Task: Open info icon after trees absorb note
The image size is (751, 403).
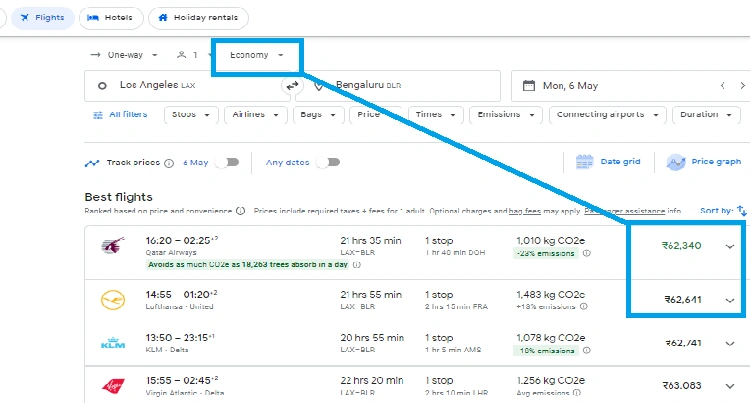Action: click(x=357, y=265)
